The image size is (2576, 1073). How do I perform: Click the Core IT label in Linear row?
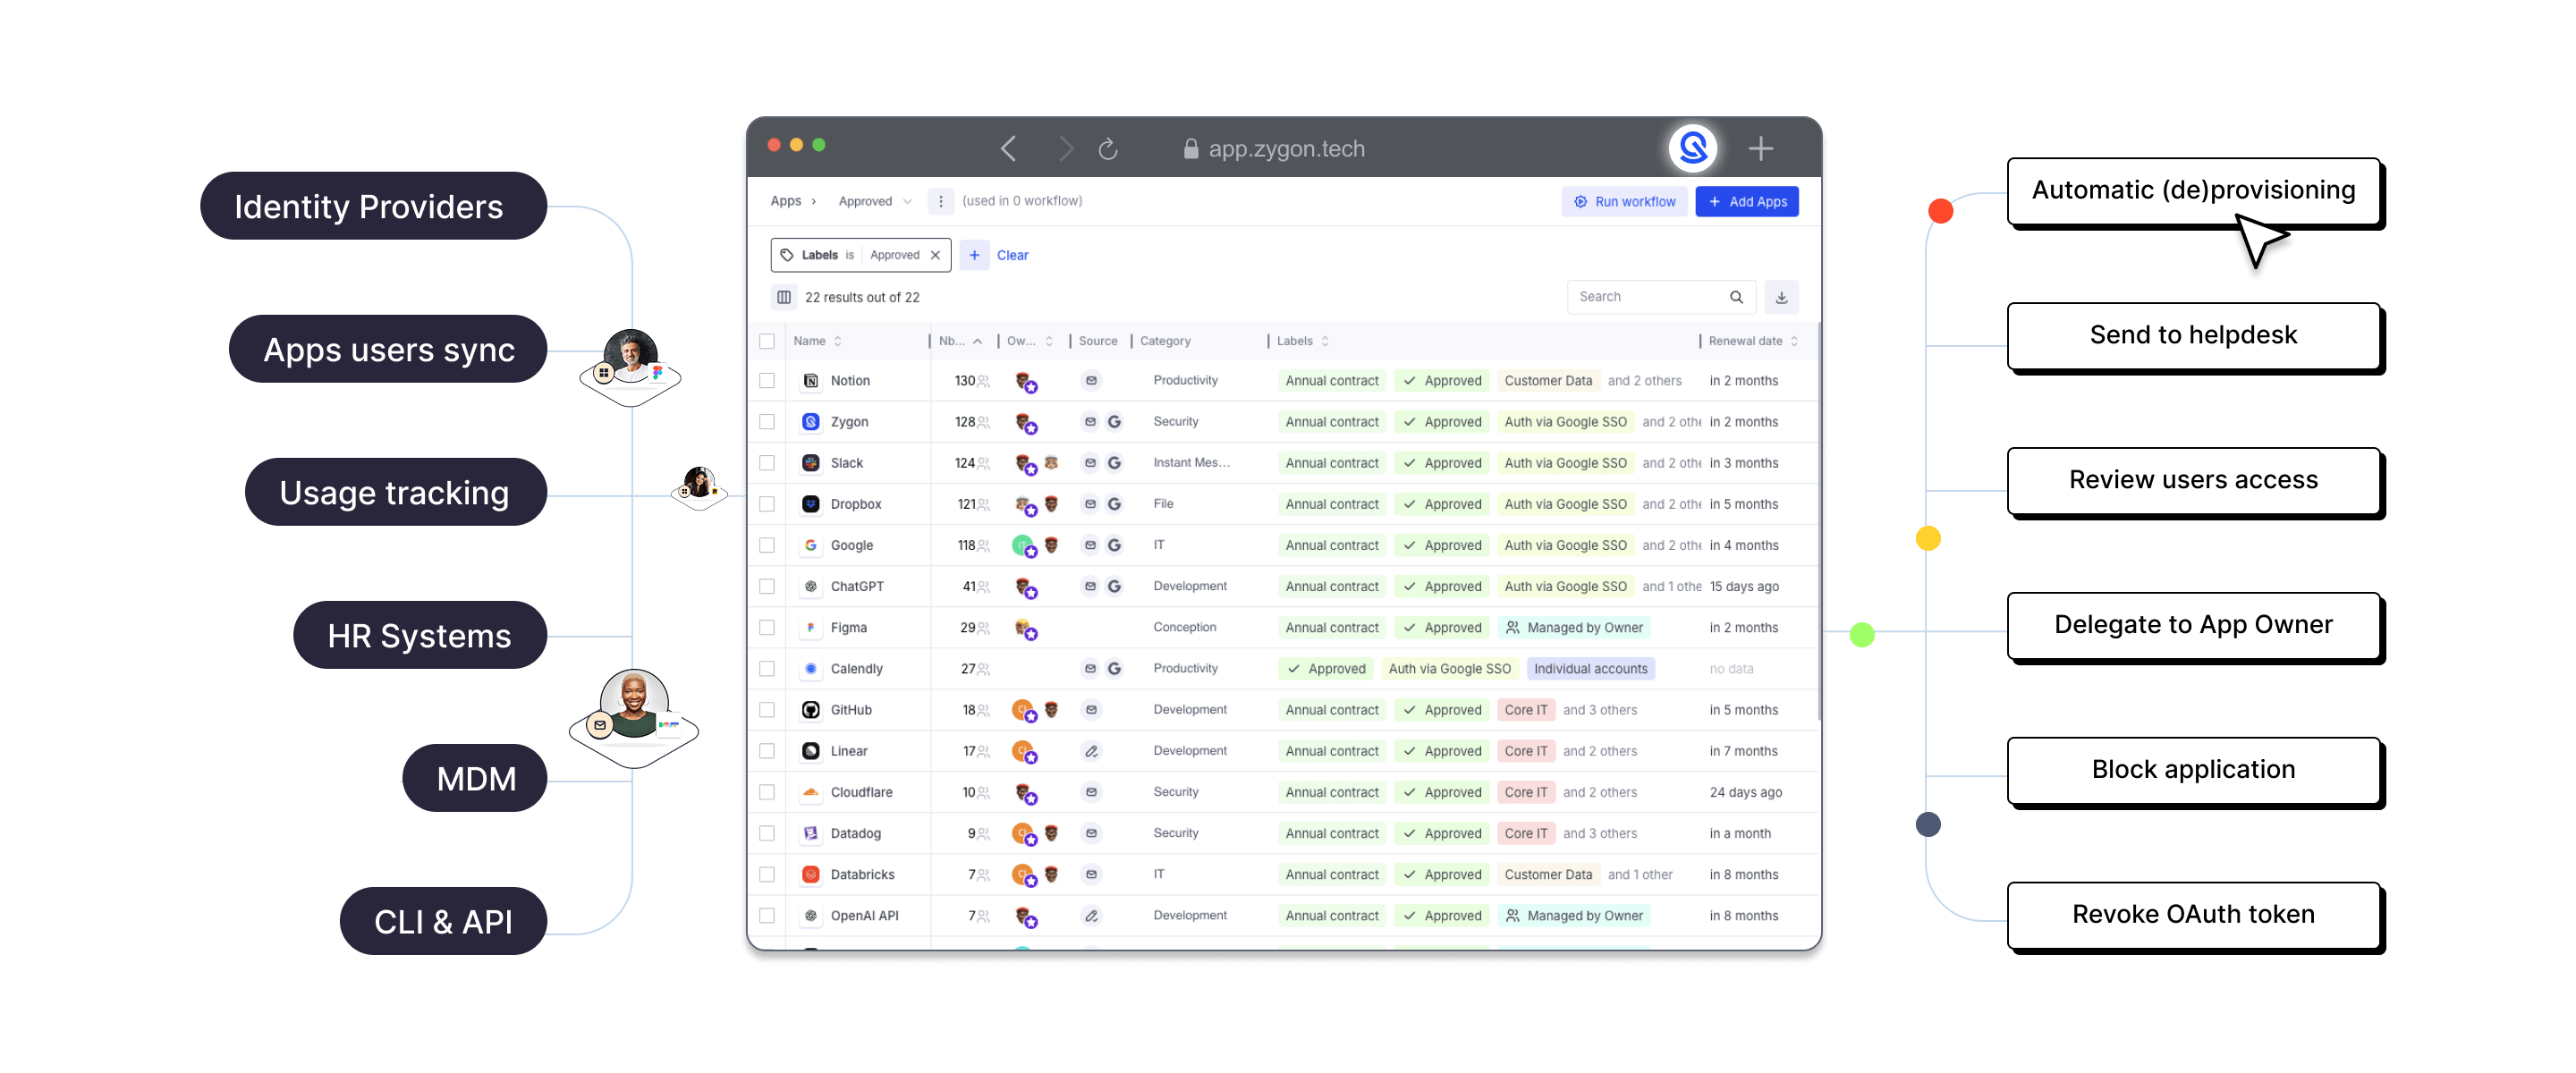point(1525,751)
